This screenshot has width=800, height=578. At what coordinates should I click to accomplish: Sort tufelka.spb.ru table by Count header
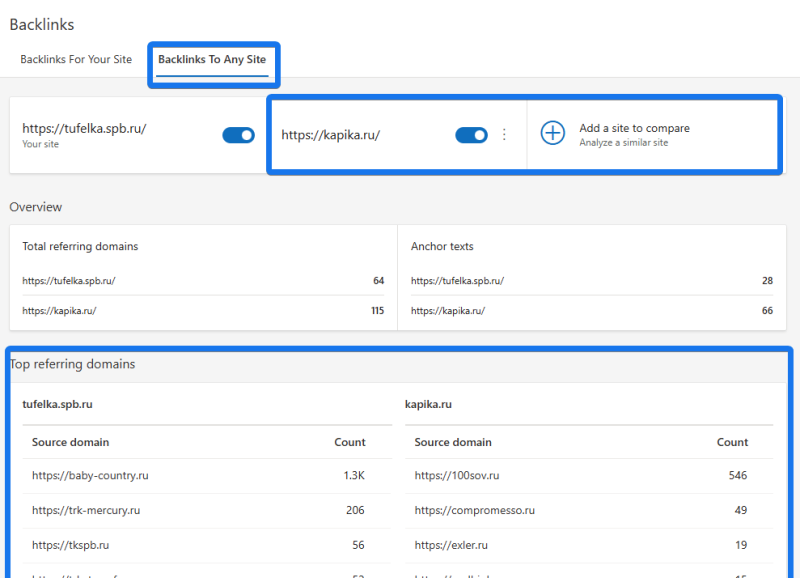350,442
